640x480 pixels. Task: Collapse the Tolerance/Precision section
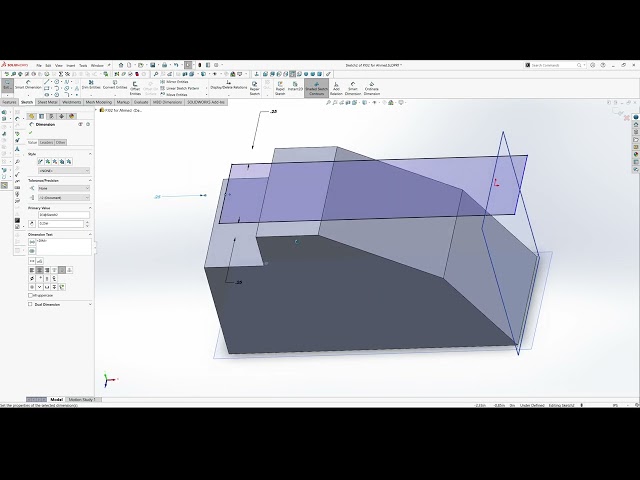tap(90, 180)
